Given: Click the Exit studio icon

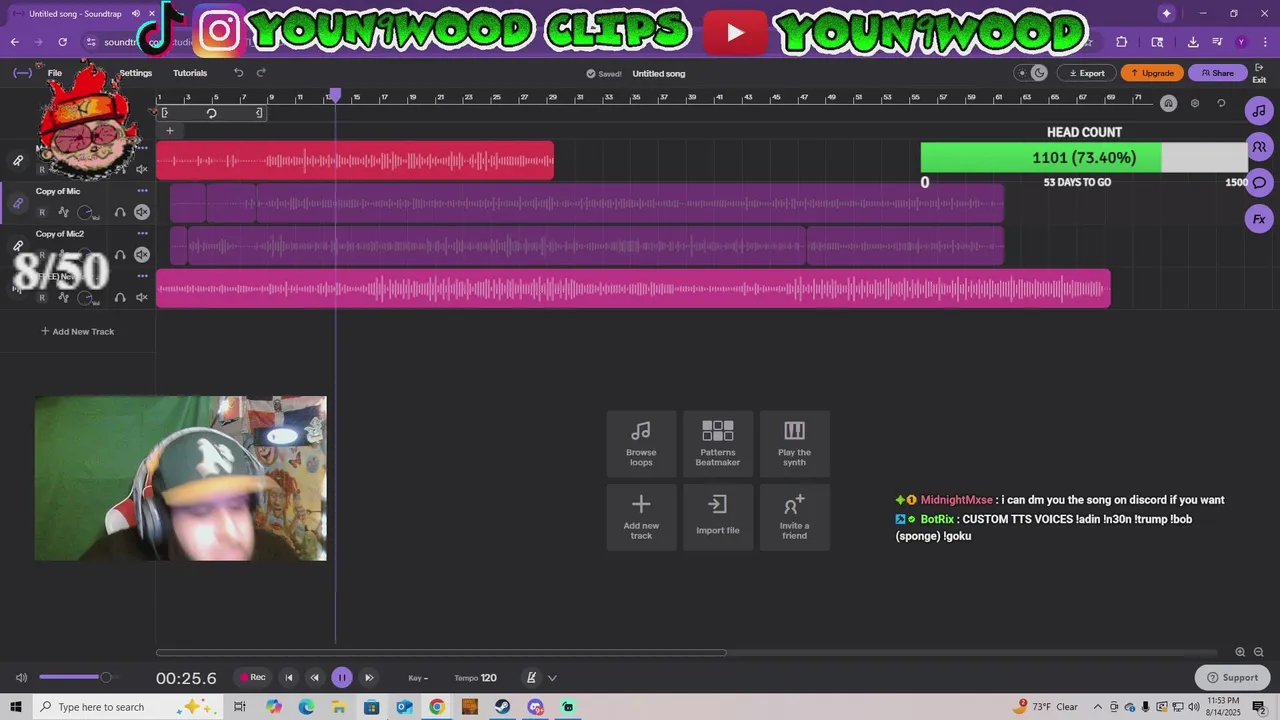Looking at the screenshot, I should point(1259,73).
